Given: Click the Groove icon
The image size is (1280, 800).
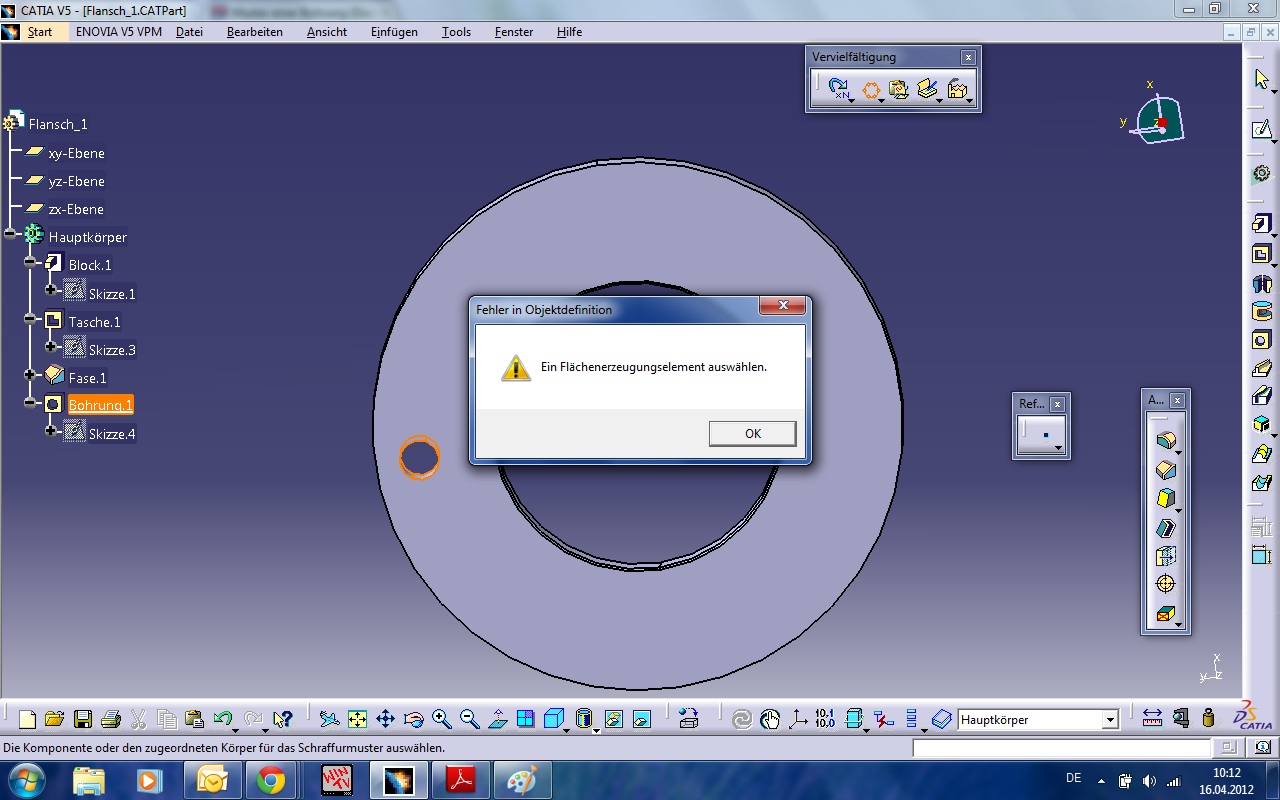Looking at the screenshot, I should [1262, 312].
